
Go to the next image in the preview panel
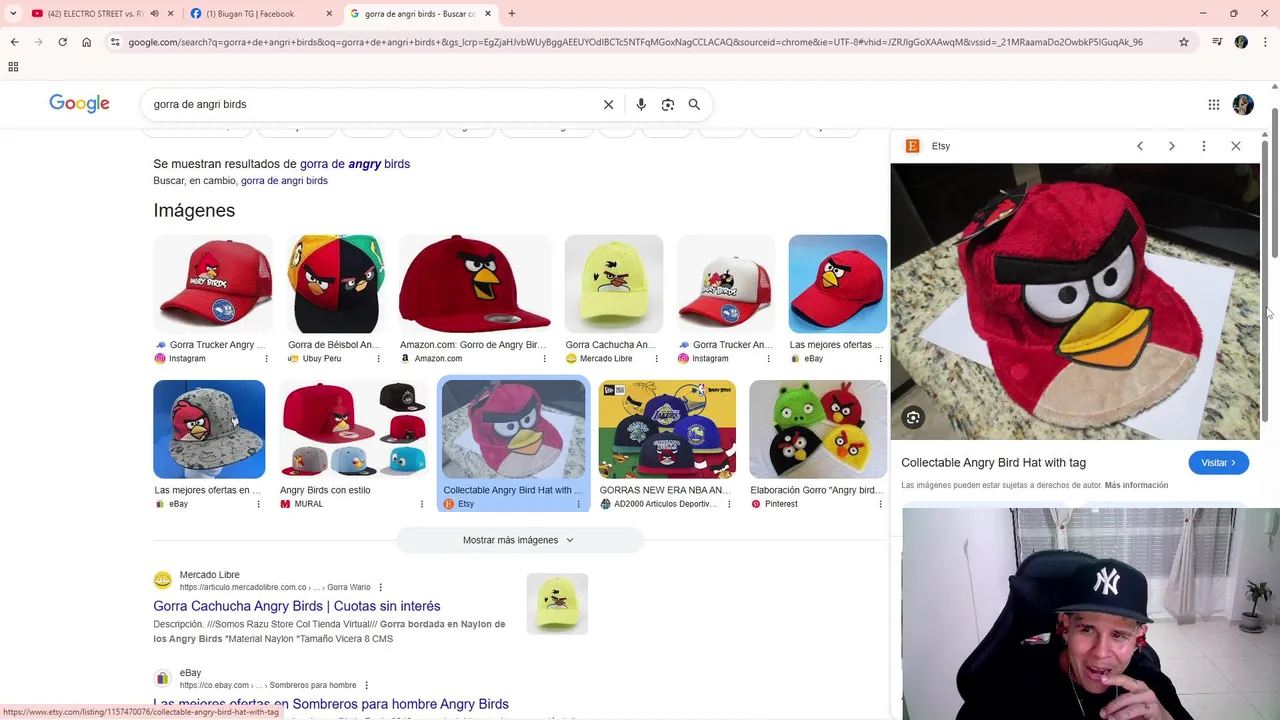point(1172,146)
